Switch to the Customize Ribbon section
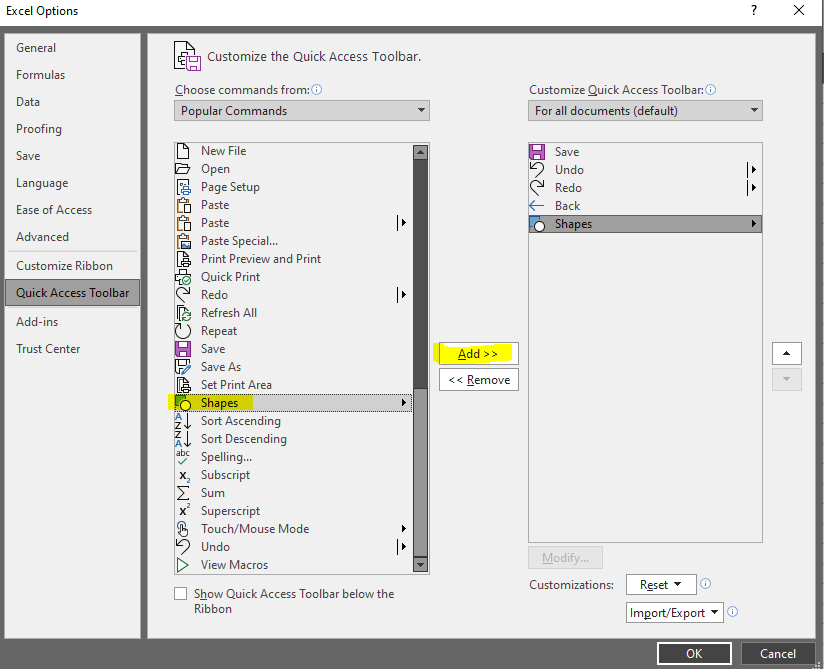The height and width of the screenshot is (669, 824). tap(66, 265)
